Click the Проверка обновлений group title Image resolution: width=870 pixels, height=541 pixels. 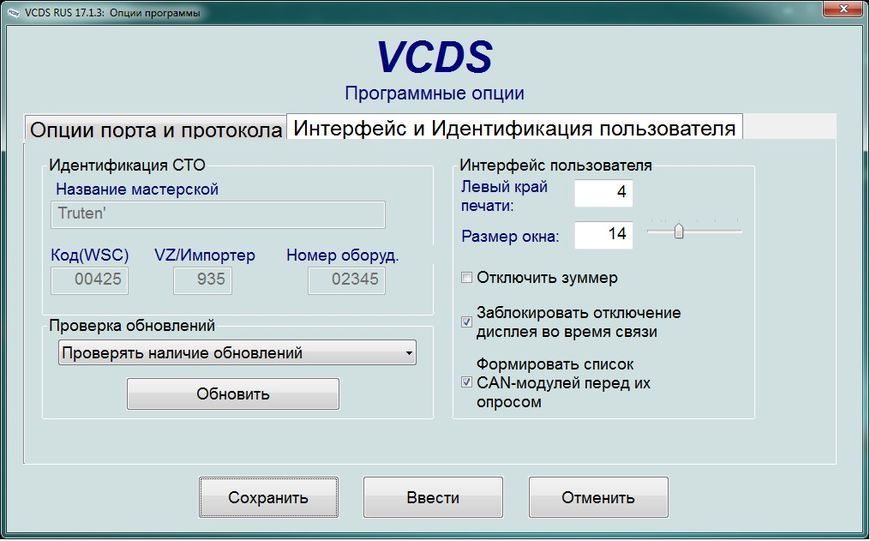coord(132,325)
